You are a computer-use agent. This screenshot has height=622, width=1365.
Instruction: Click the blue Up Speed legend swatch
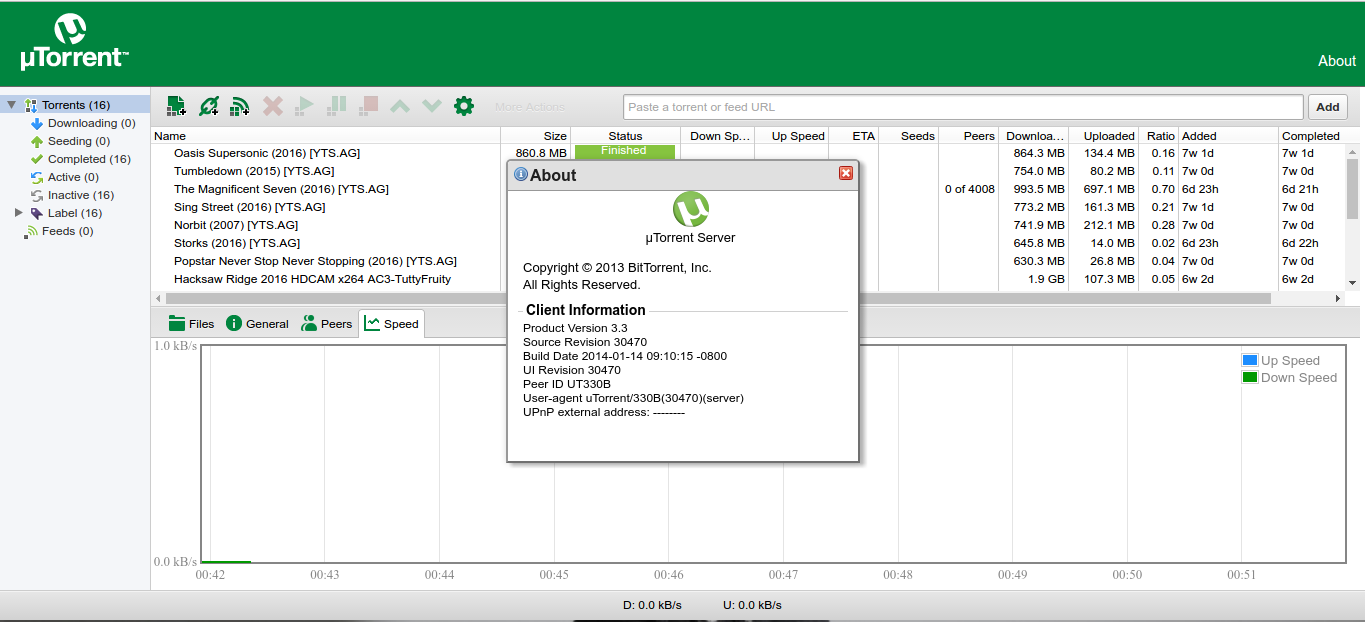(x=1249, y=360)
